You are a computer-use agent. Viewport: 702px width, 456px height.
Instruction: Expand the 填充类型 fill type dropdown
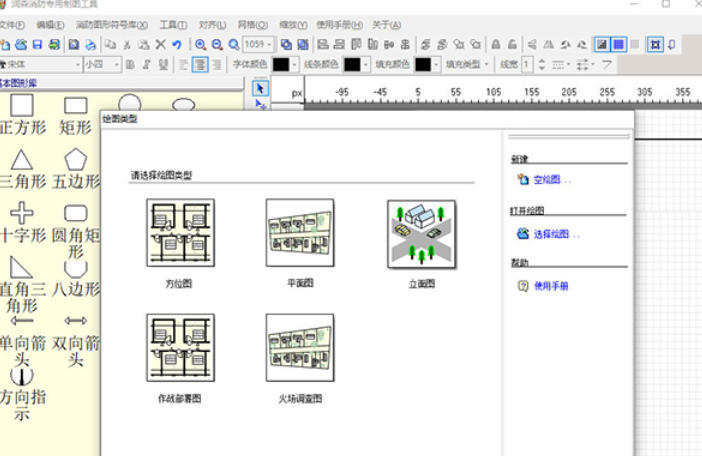[487, 65]
